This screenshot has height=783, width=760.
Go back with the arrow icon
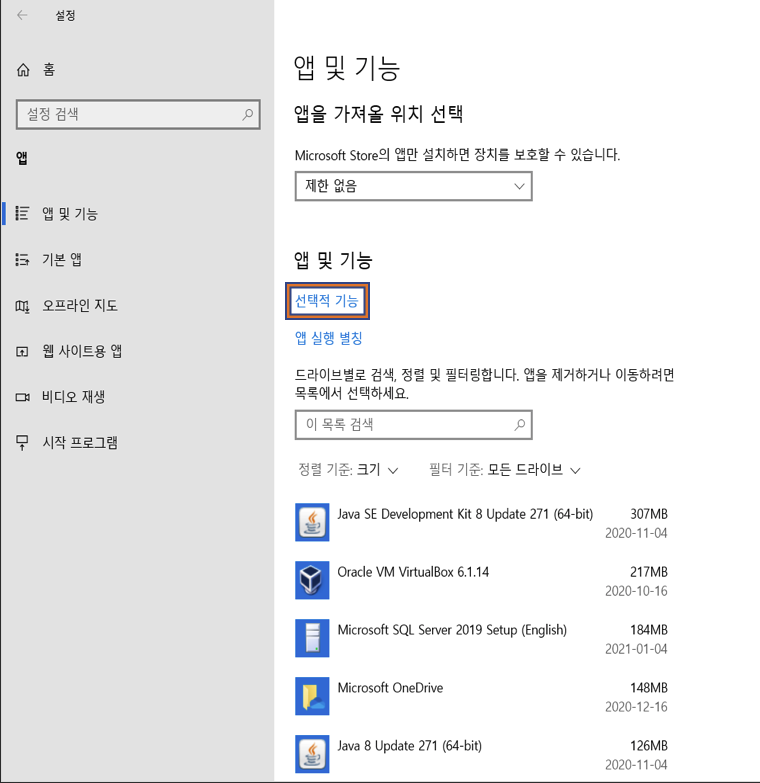click(22, 15)
